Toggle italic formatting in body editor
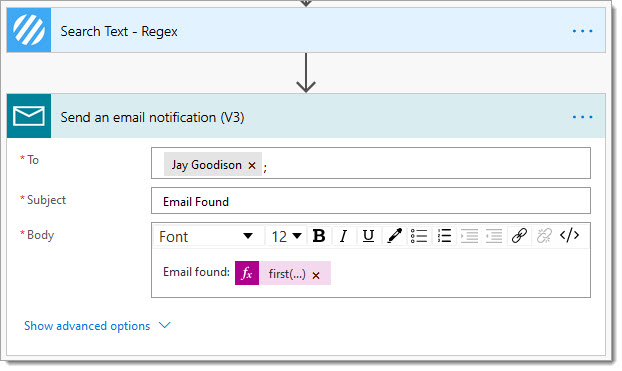The width and height of the screenshot is (622, 371). (x=344, y=236)
